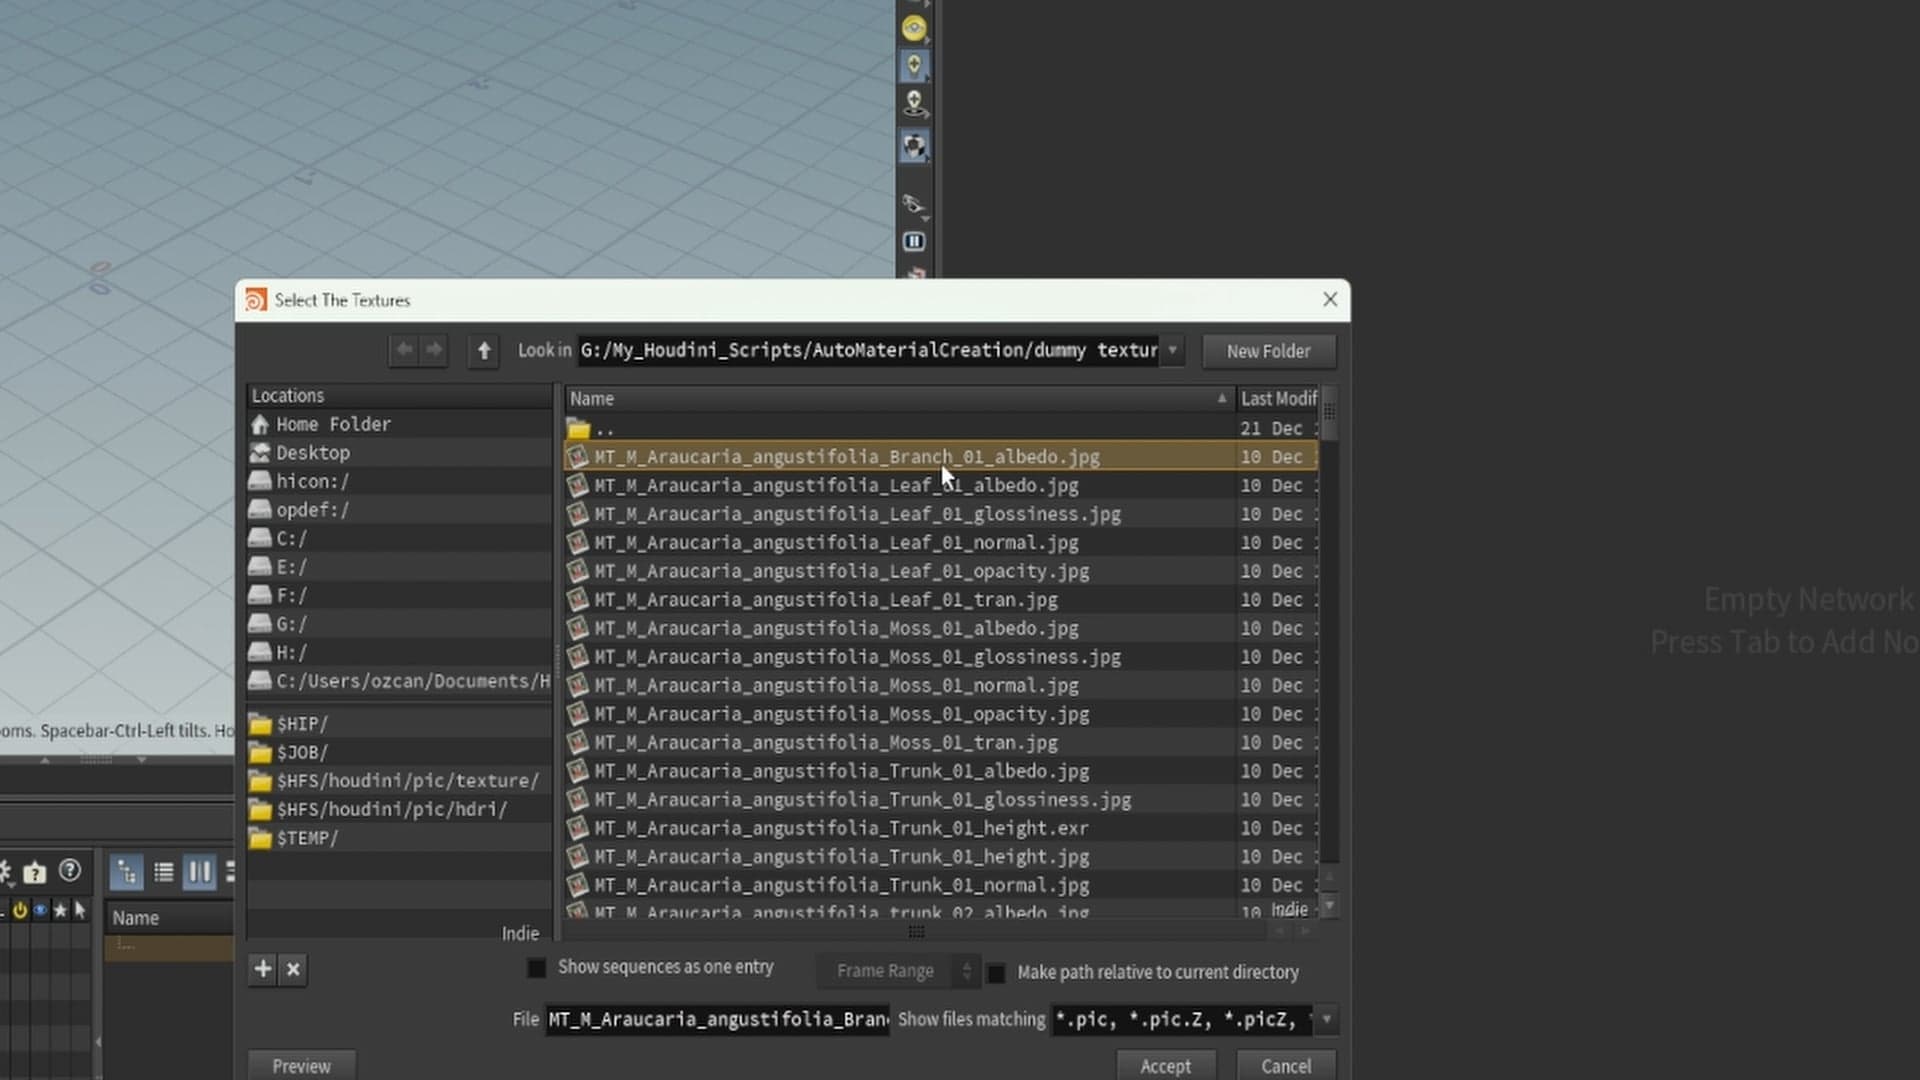Click the File name input field

pyautogui.click(x=716, y=1020)
